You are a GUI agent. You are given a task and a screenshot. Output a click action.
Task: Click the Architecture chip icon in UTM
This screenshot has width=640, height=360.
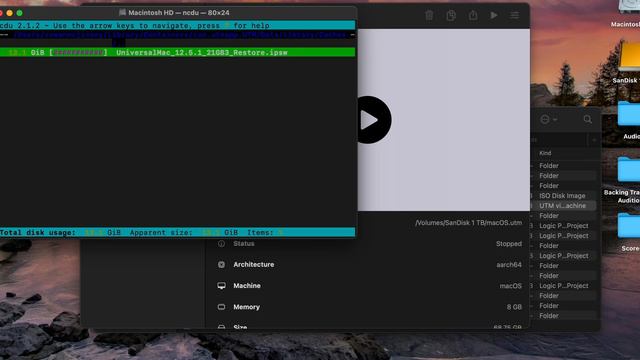coord(221,264)
